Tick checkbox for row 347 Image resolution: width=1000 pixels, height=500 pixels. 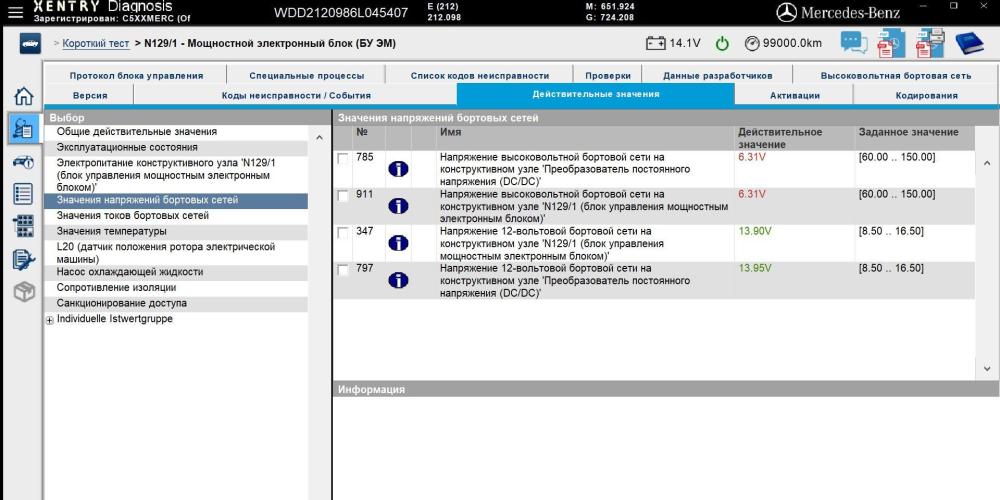pos(343,233)
